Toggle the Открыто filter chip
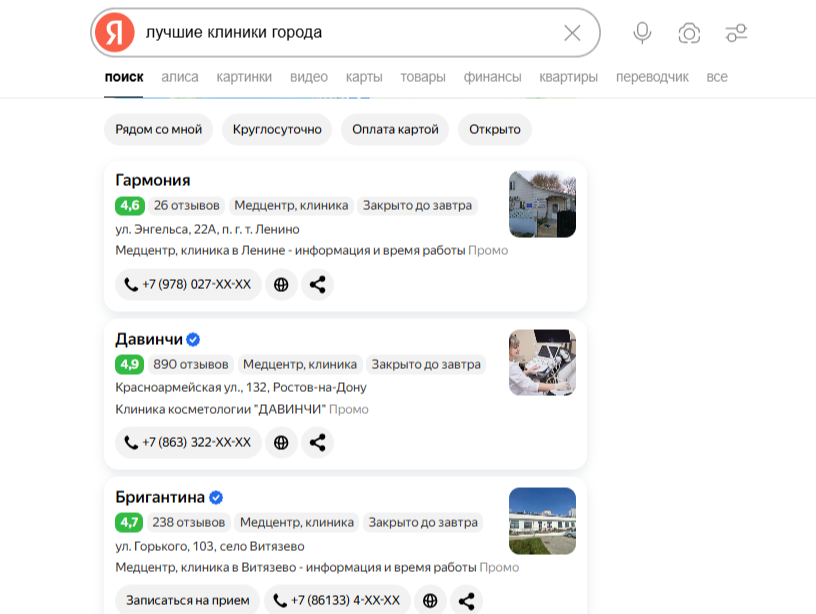 pos(494,129)
